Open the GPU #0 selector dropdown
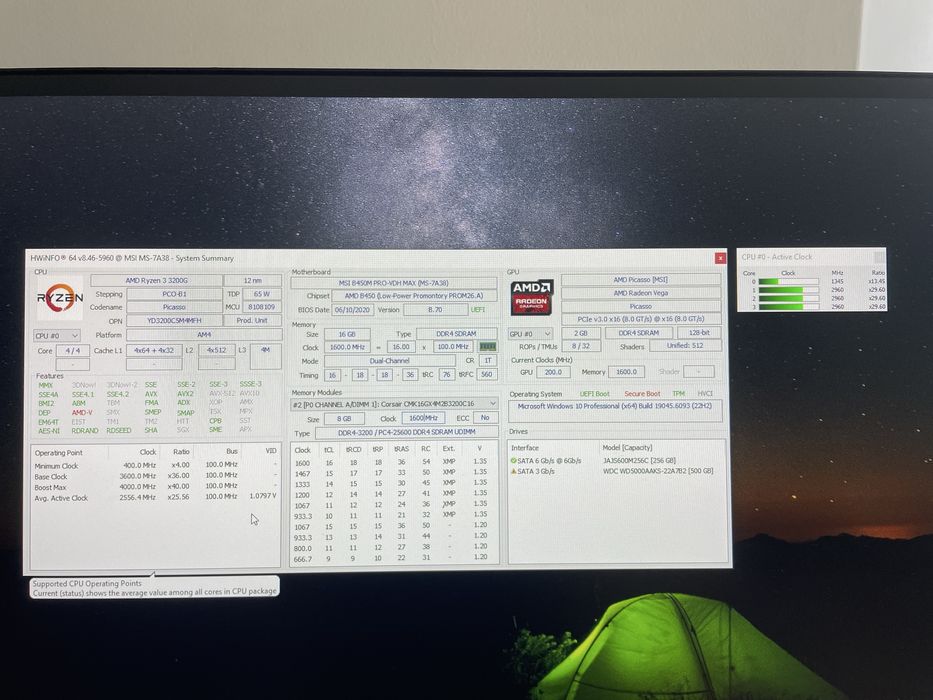 click(530, 334)
